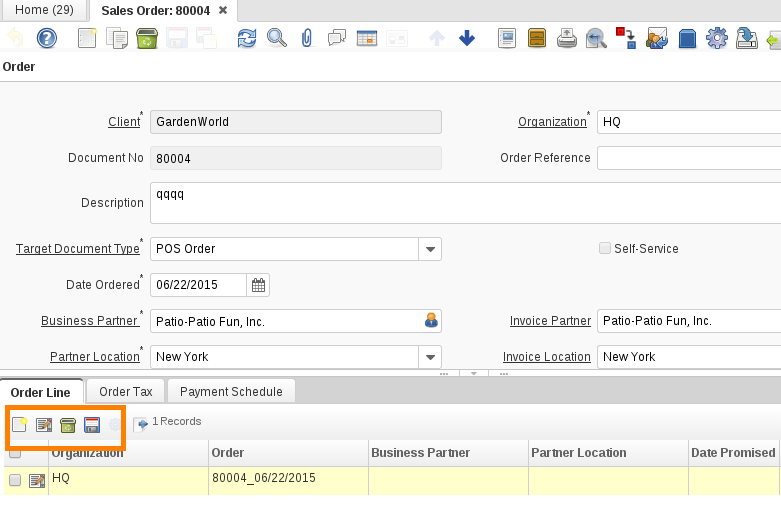The height and width of the screenshot is (531, 781).
Task: Switch to the Order Tax tab
Action: (125, 392)
